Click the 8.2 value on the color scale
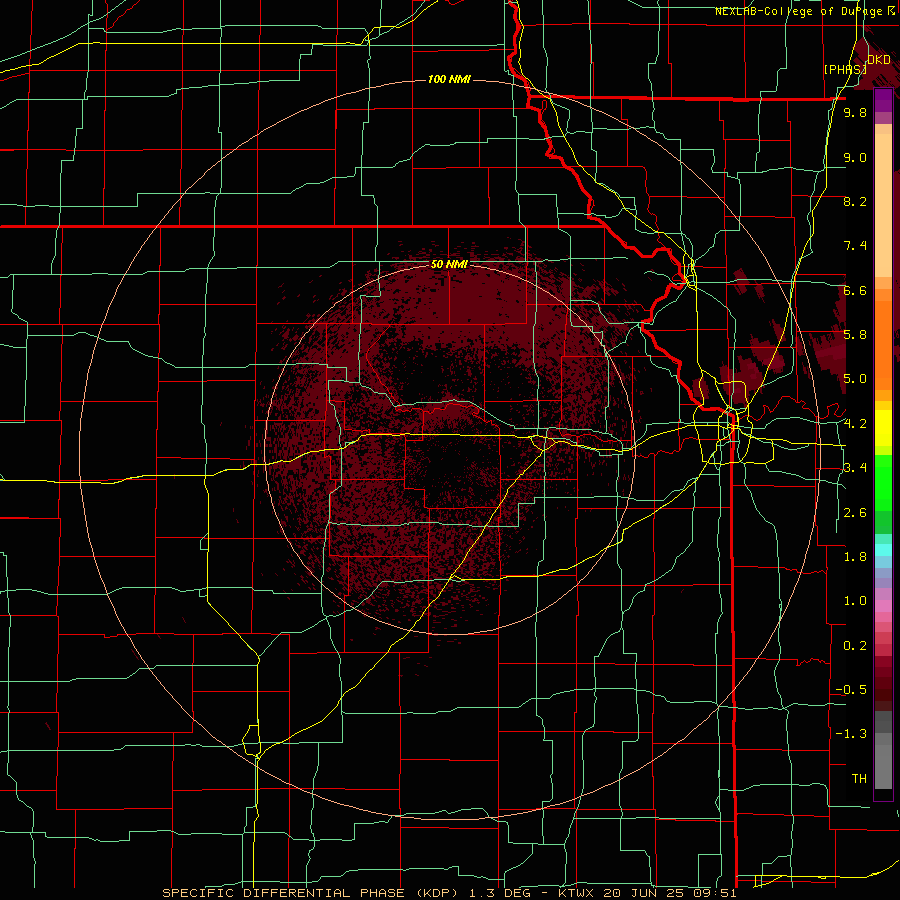The width and height of the screenshot is (900, 900). coord(855,201)
